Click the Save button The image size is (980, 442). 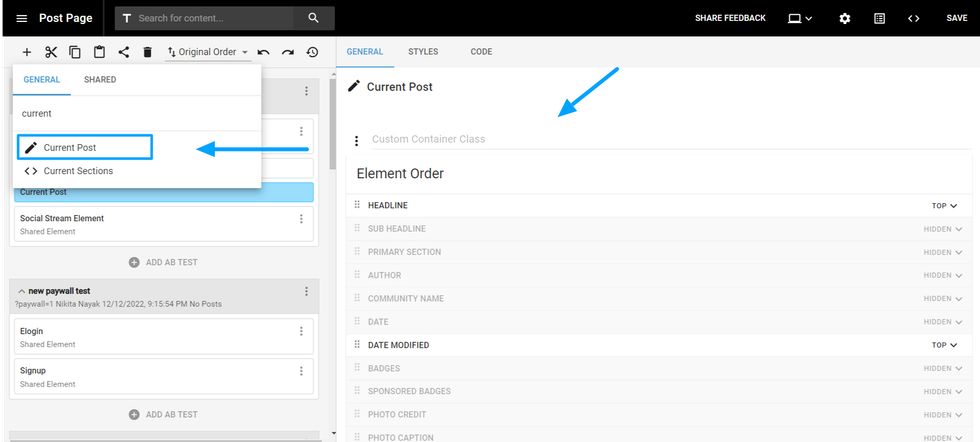[x=956, y=18]
